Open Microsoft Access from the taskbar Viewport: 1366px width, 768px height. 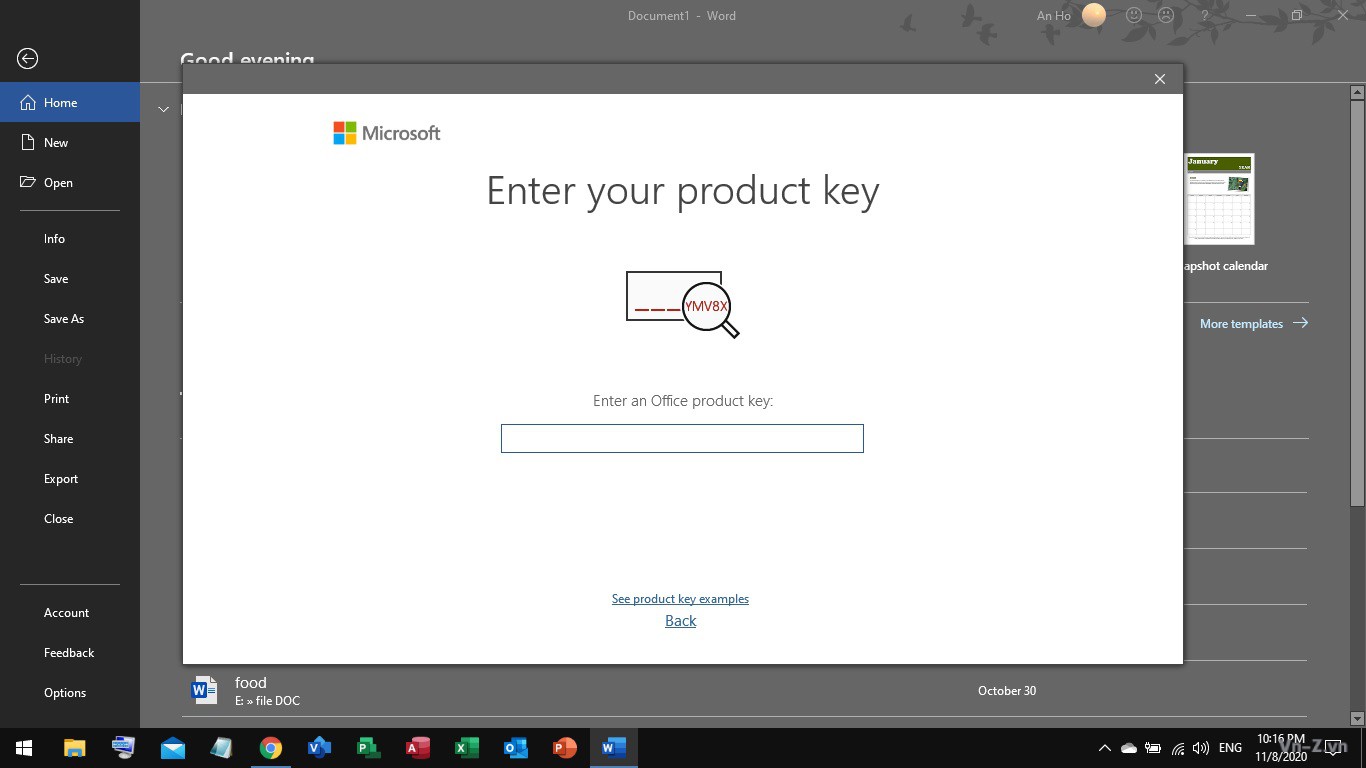coord(417,747)
